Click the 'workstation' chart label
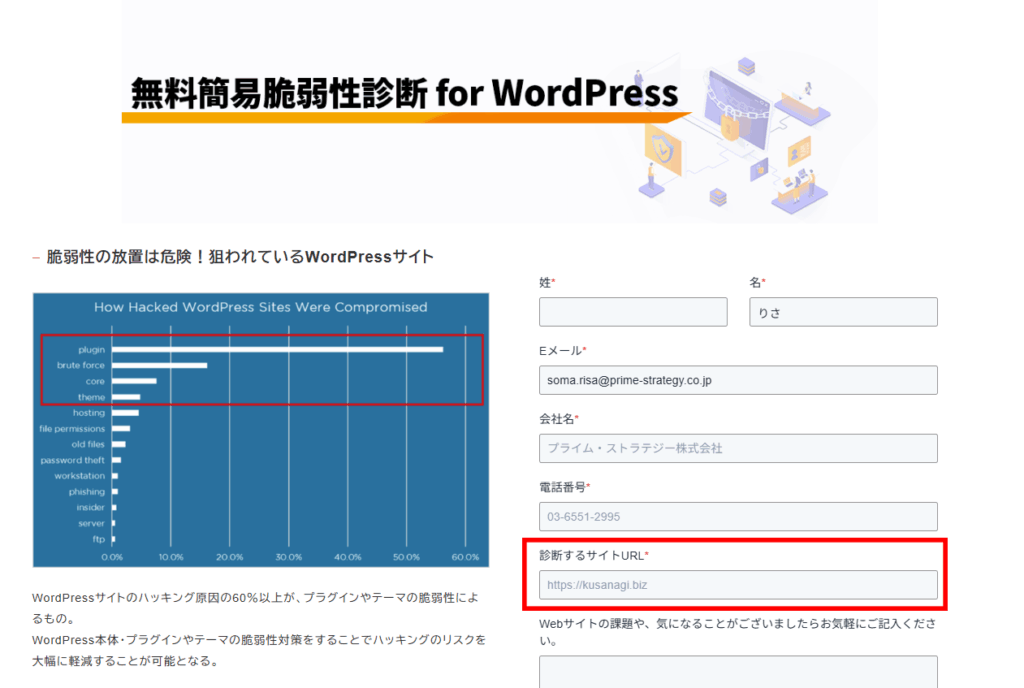 click(80, 476)
